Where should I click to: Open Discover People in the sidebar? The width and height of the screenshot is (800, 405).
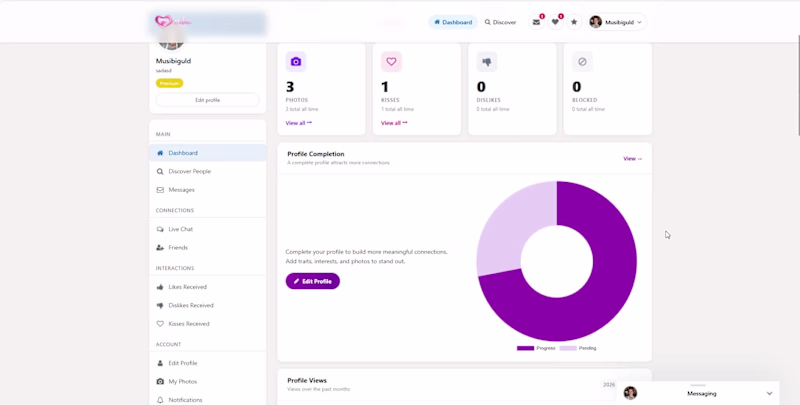[x=208, y=171]
